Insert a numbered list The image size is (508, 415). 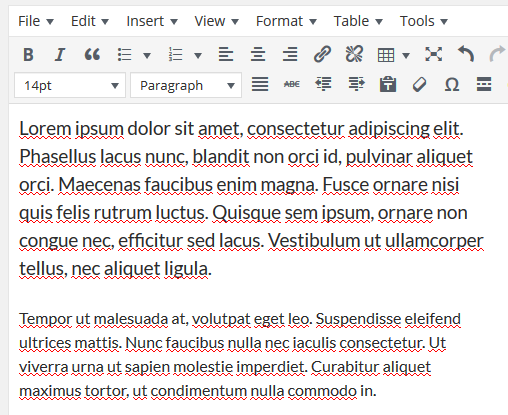[x=175, y=54]
